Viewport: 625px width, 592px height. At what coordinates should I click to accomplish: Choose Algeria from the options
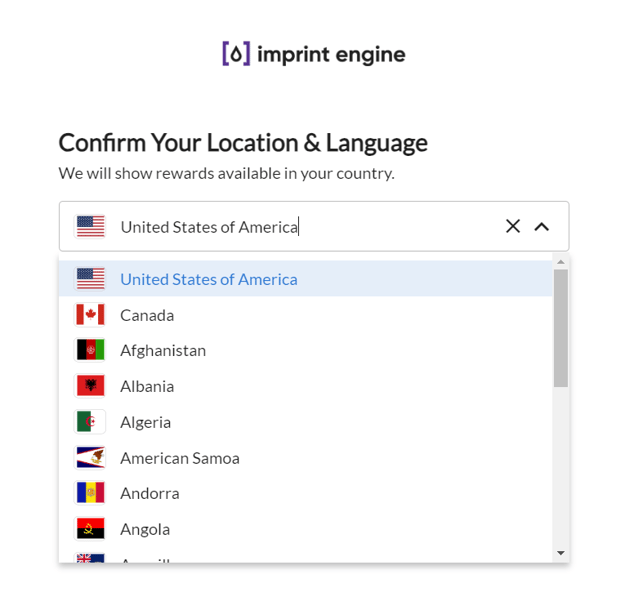[305, 422]
